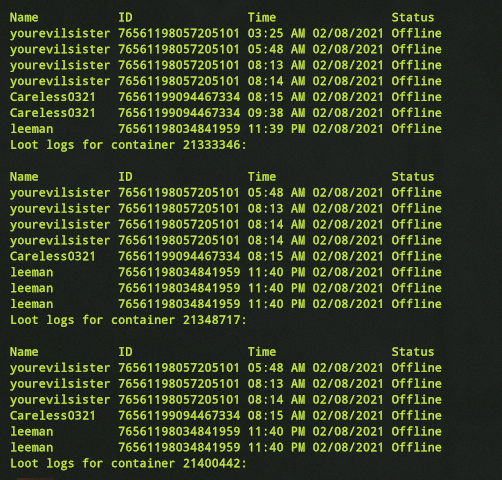Image resolution: width=502 pixels, height=480 pixels.
Task: Click the second table's 'Status' header
Action: pyautogui.click(x=413, y=177)
